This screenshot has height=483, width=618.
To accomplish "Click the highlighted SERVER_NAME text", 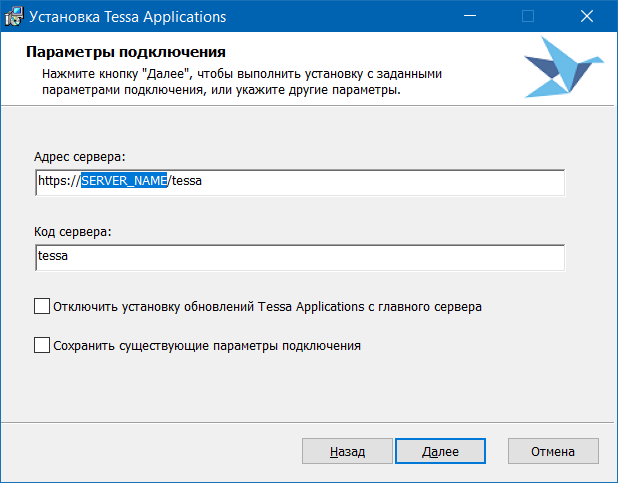I will click(x=124, y=182).
